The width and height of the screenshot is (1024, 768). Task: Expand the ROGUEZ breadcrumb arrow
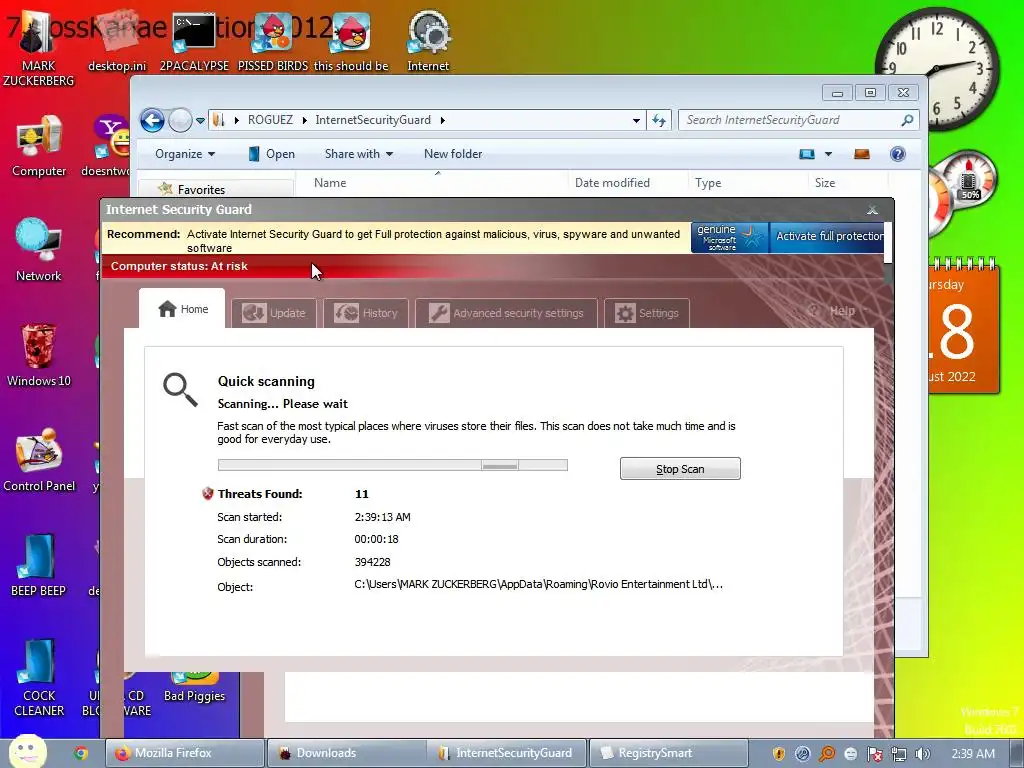click(x=304, y=120)
